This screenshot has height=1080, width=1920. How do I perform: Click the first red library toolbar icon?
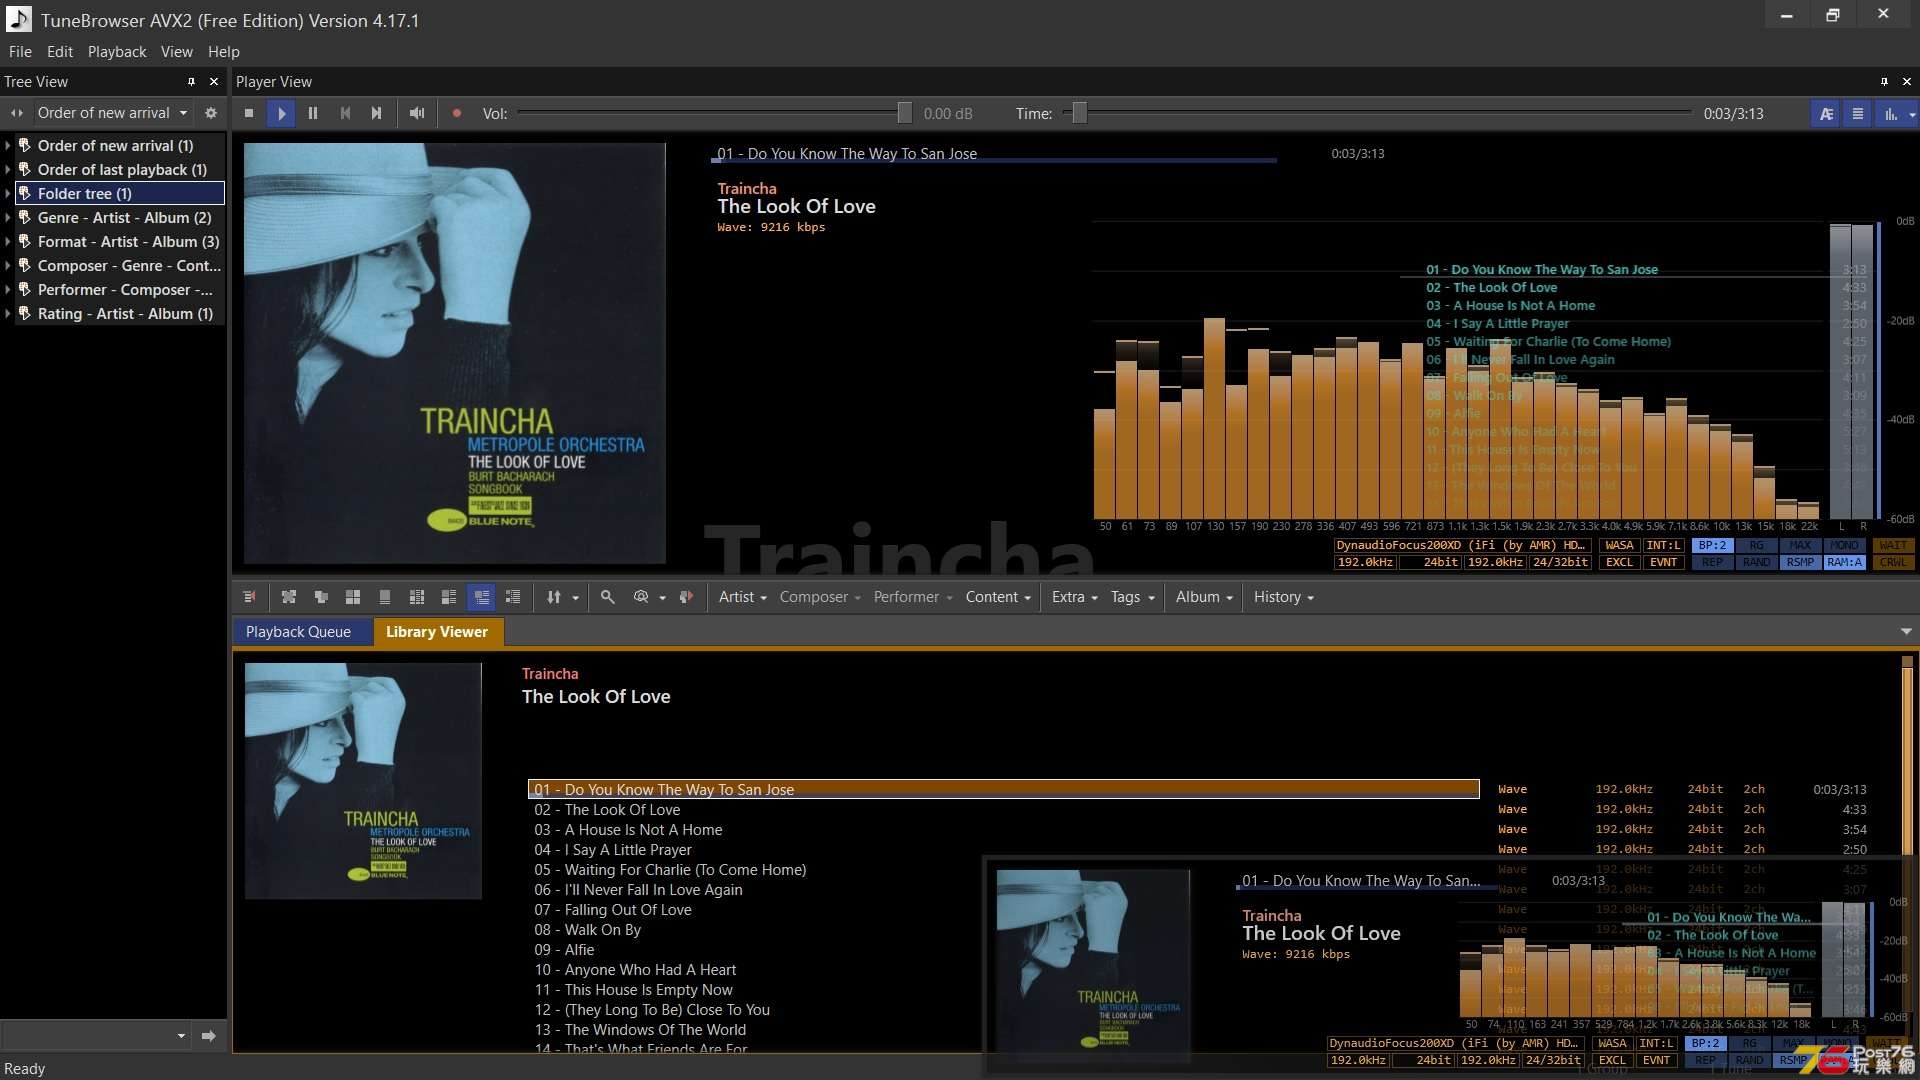pyautogui.click(x=249, y=597)
